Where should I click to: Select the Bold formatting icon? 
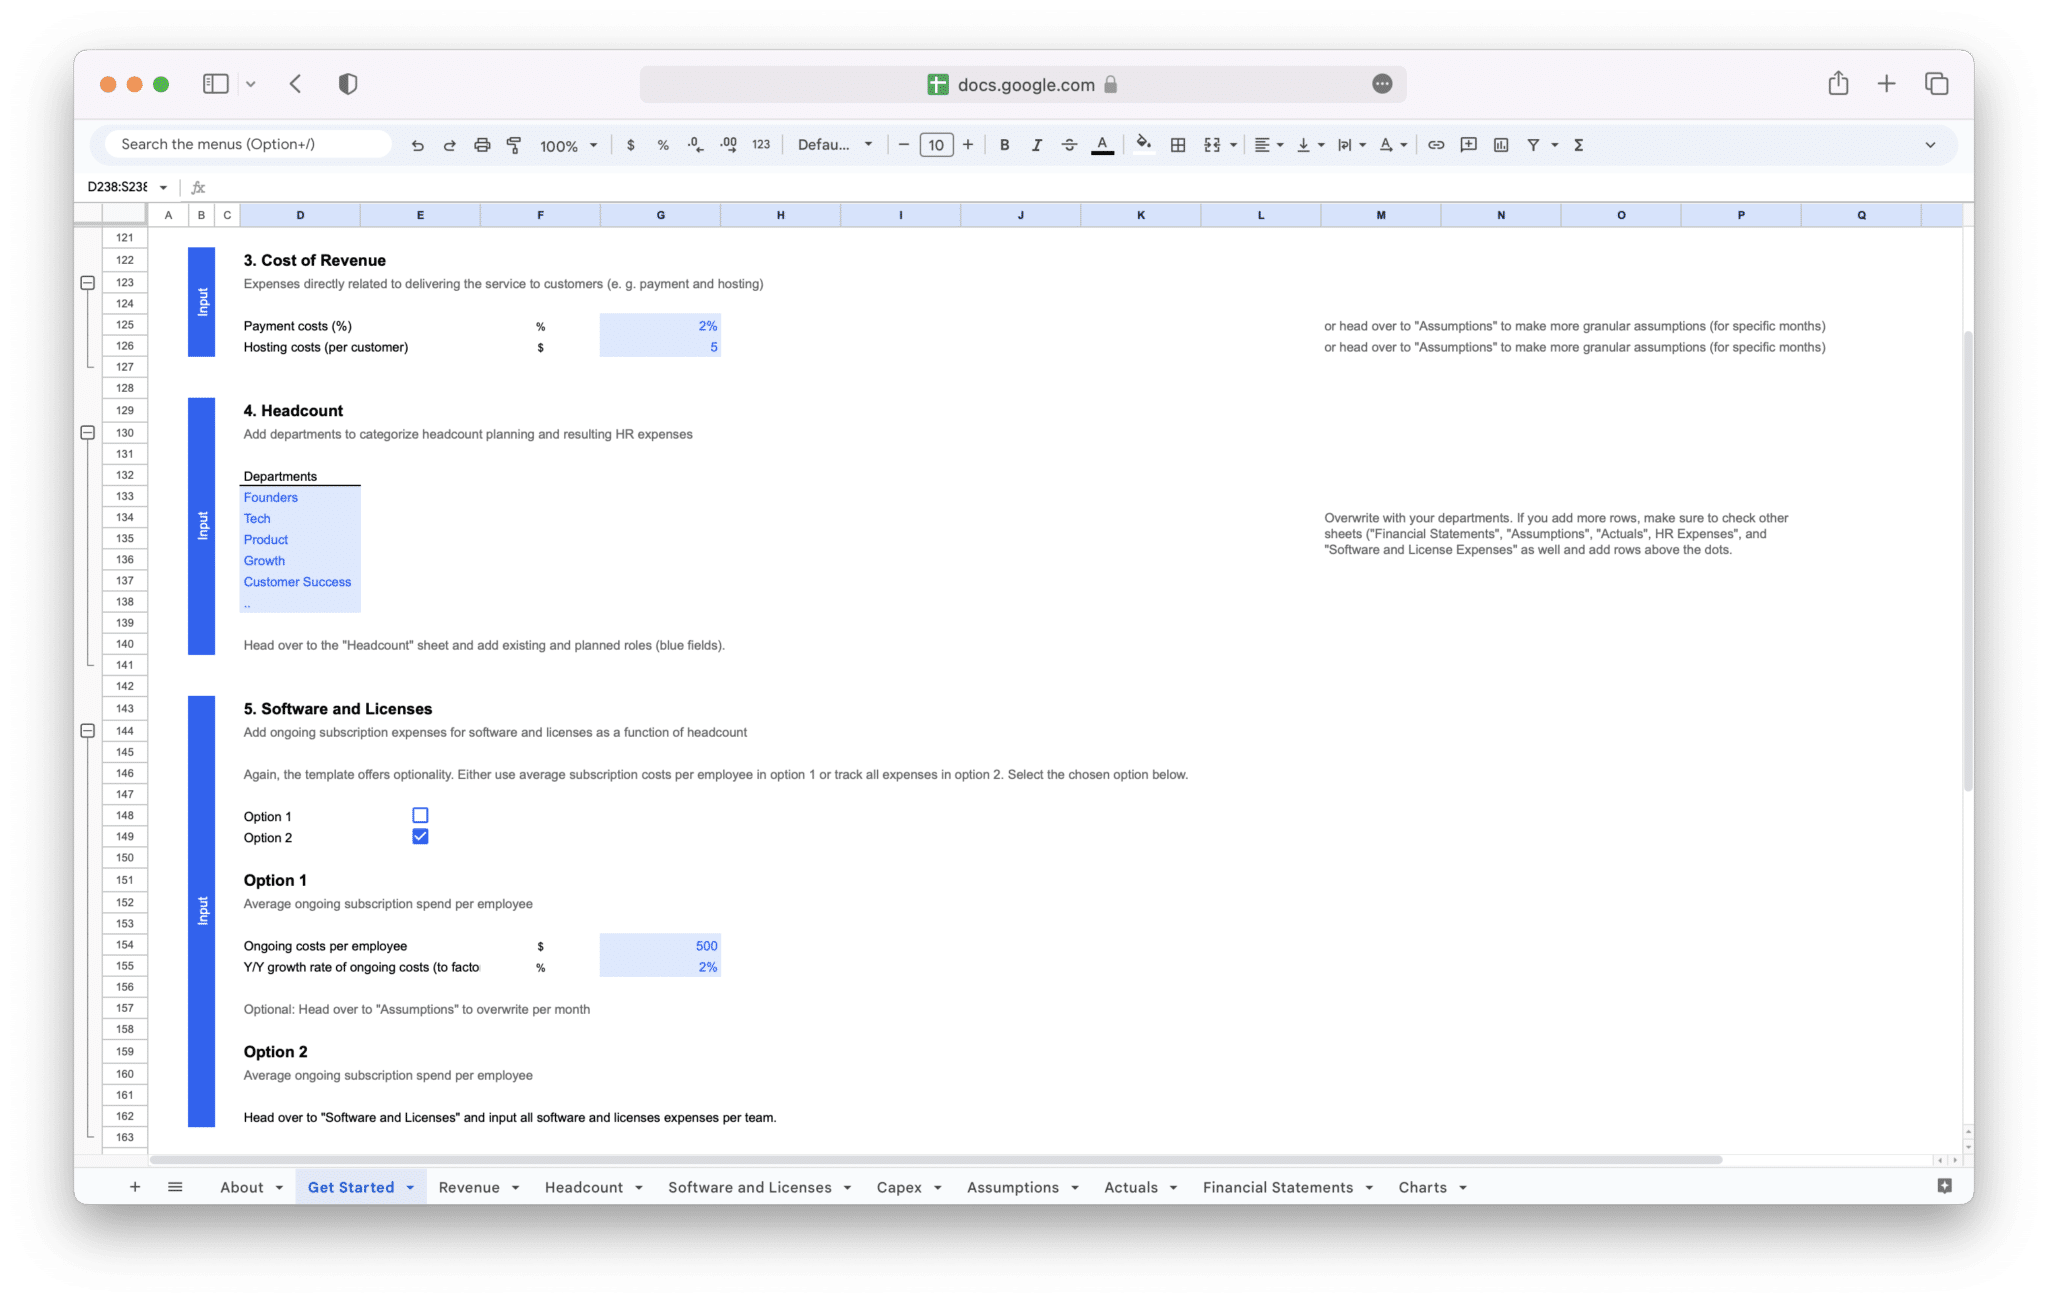1005,144
